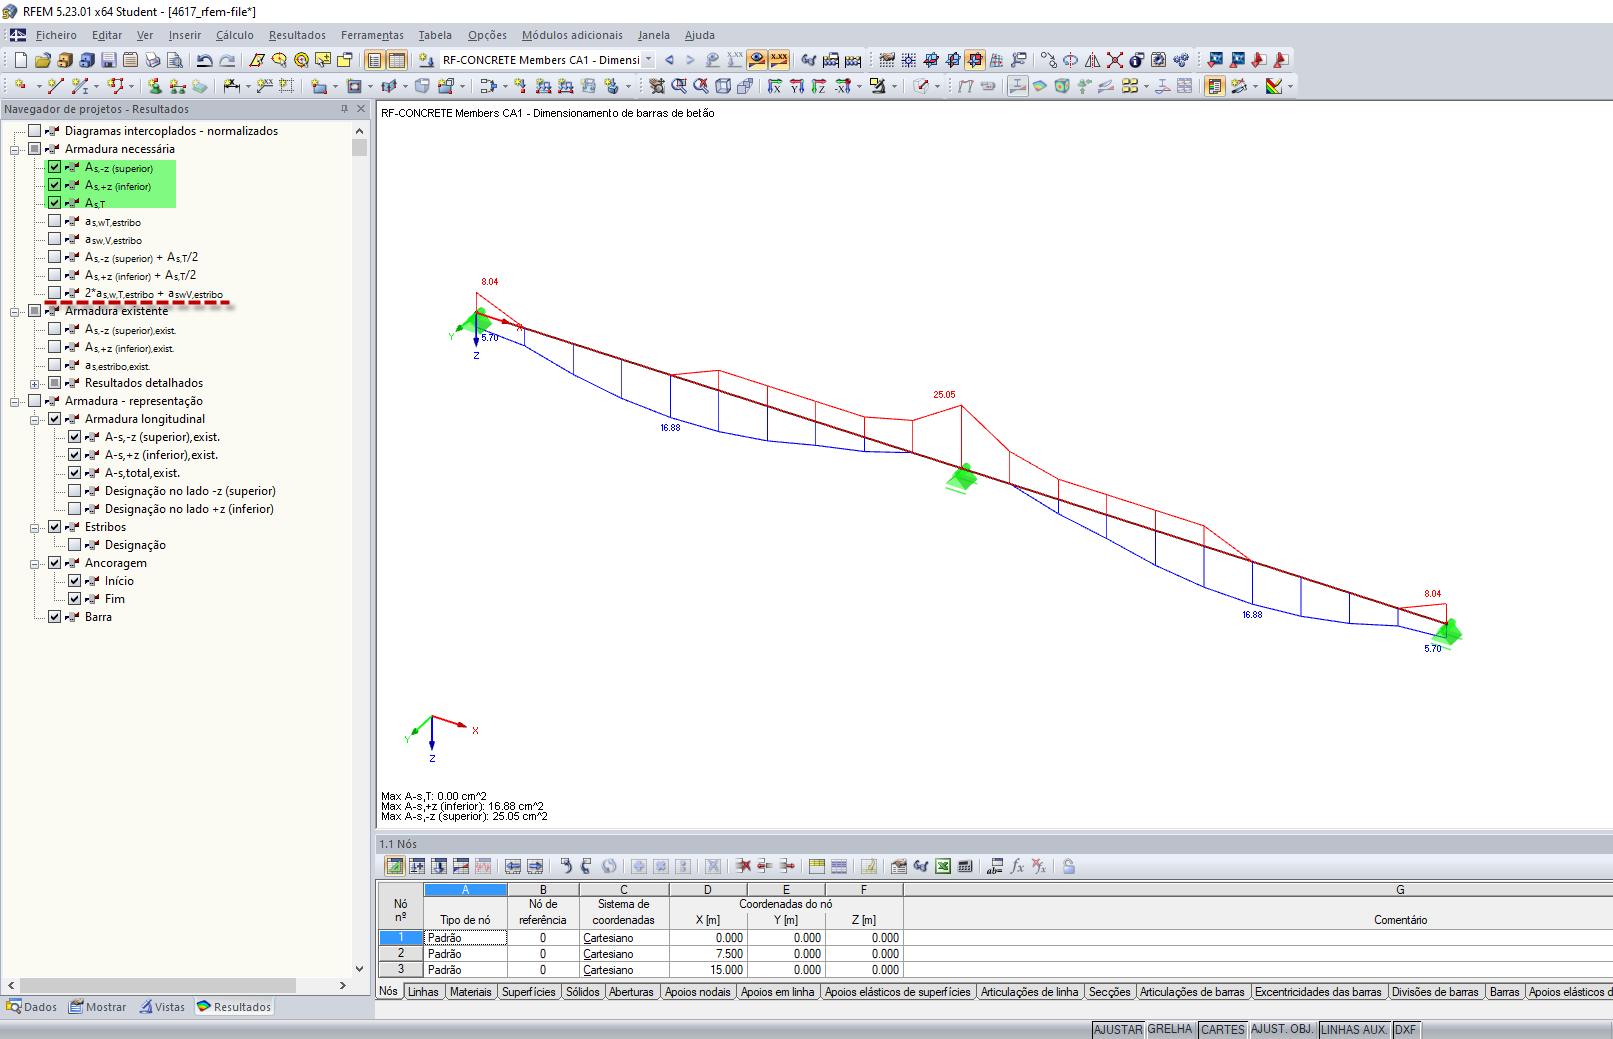Toggle the Barra checkbox
Viewport: 1613px width, 1039px height.
tap(55, 617)
